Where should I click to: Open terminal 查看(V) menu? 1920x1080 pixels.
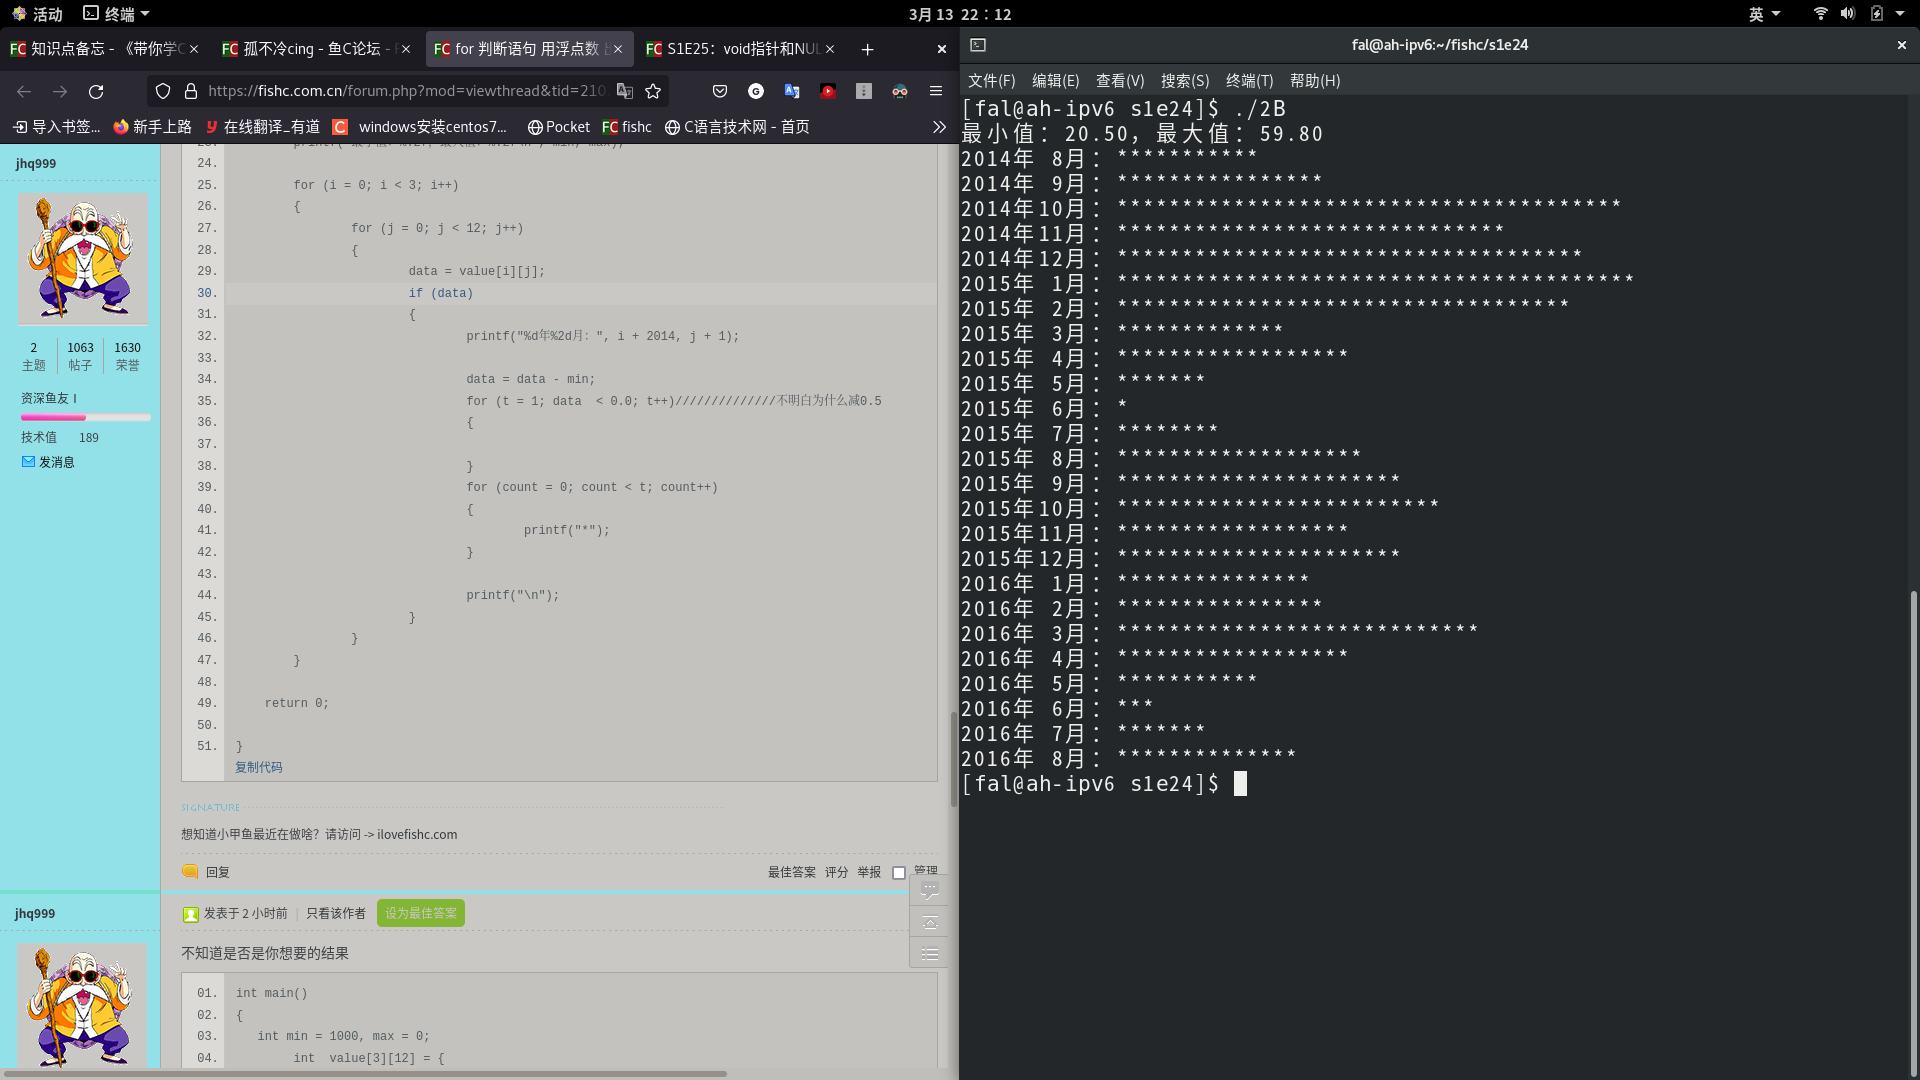pyautogui.click(x=1120, y=81)
